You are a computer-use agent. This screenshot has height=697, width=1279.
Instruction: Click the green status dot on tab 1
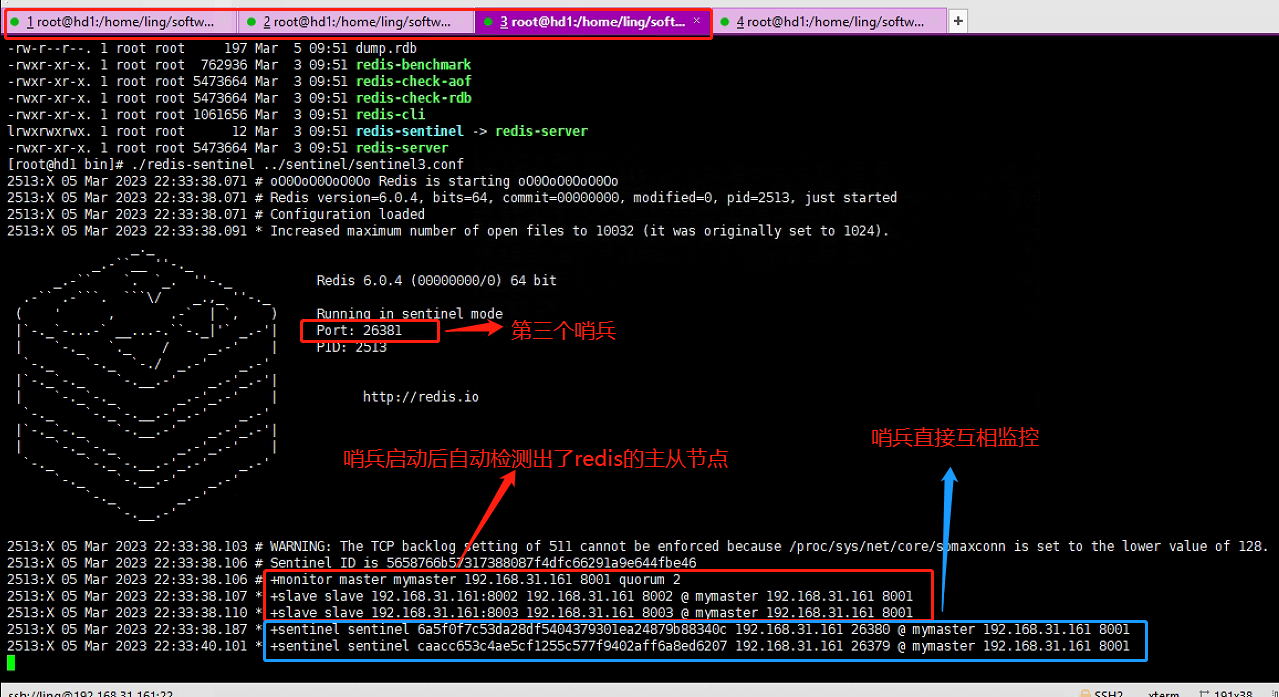15,21
